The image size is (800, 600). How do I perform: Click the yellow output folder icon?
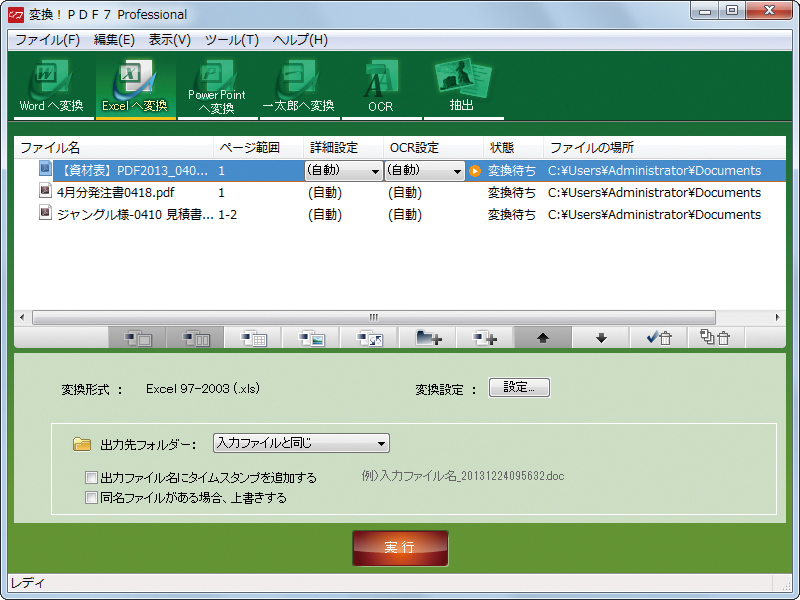(x=82, y=444)
